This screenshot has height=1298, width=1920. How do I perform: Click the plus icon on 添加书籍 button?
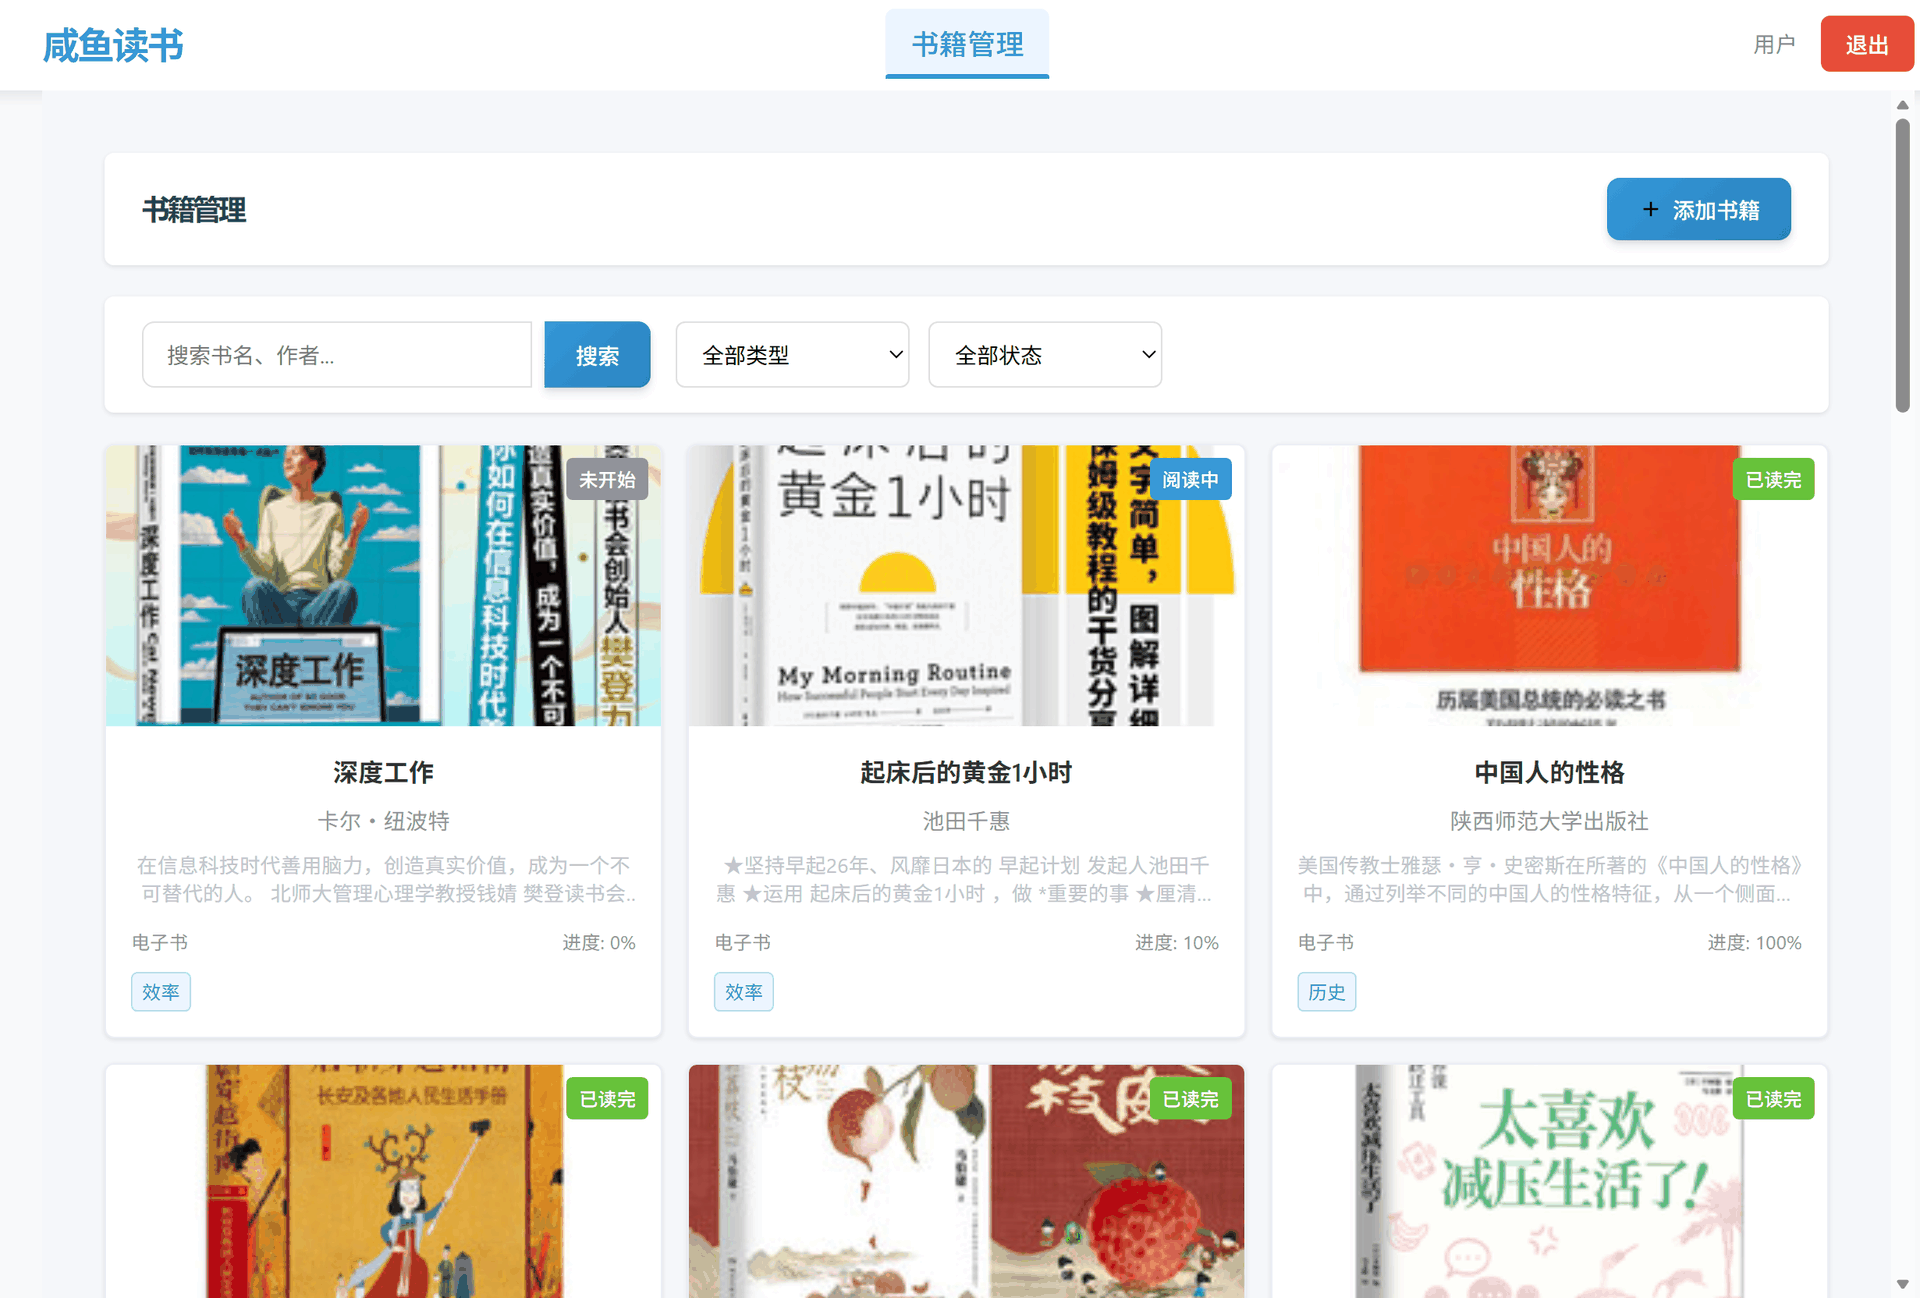click(x=1650, y=209)
